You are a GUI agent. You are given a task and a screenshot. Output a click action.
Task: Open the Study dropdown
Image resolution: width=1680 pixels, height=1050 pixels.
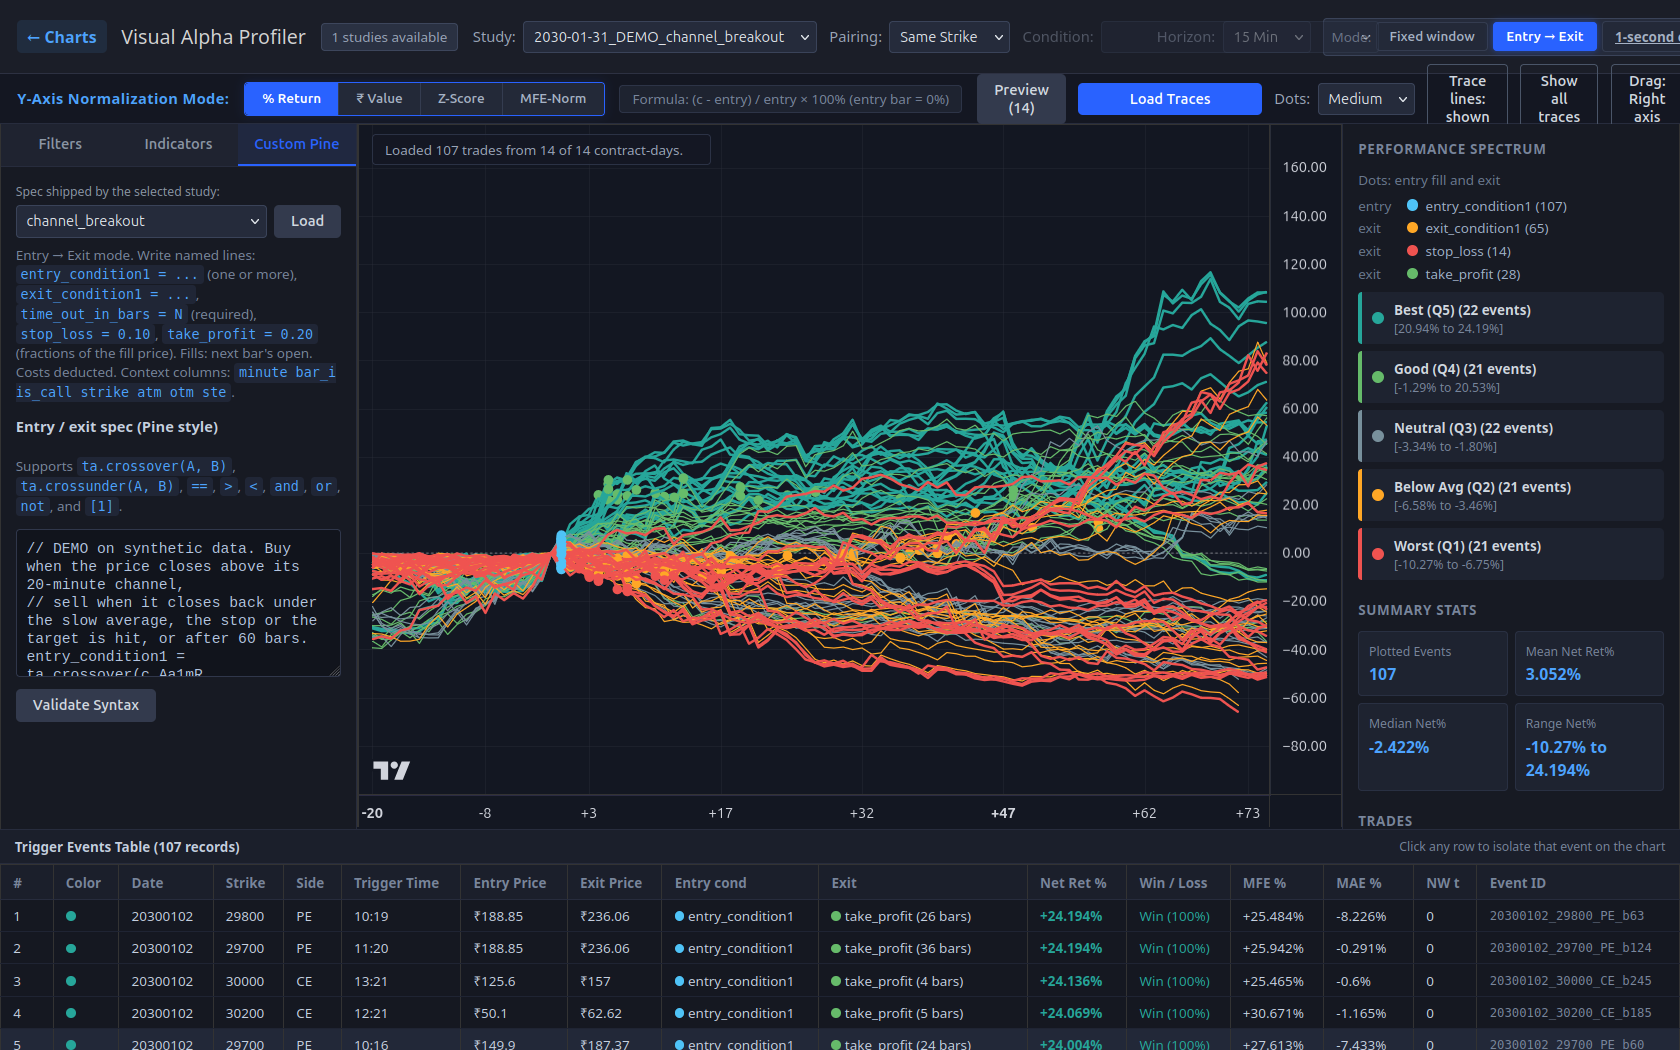[670, 37]
